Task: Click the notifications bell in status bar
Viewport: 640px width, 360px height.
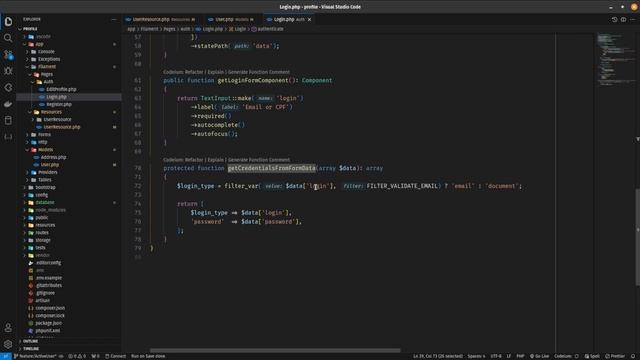Action: [633, 356]
